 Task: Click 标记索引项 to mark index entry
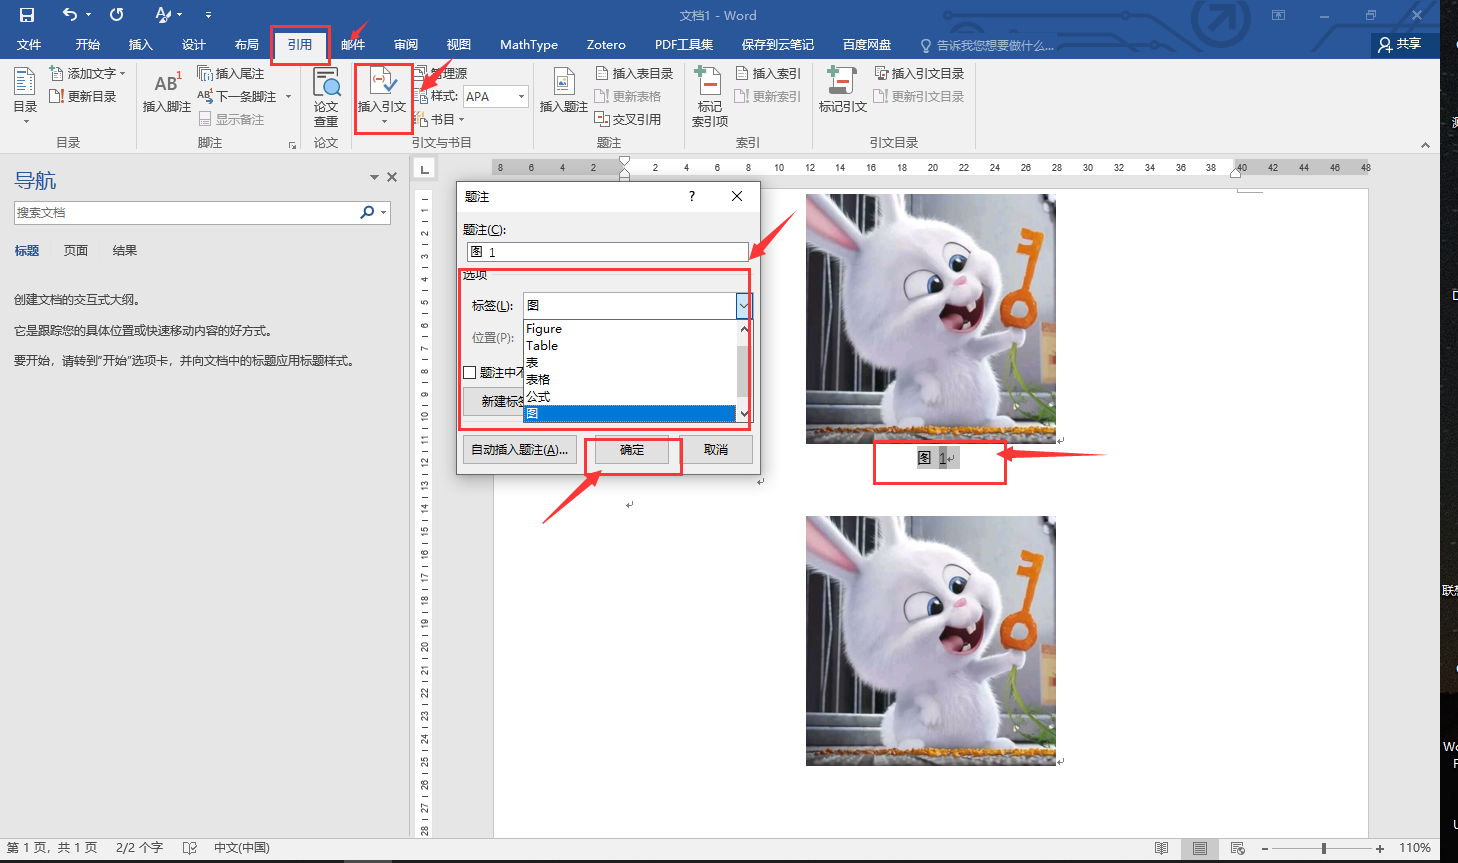coord(710,97)
